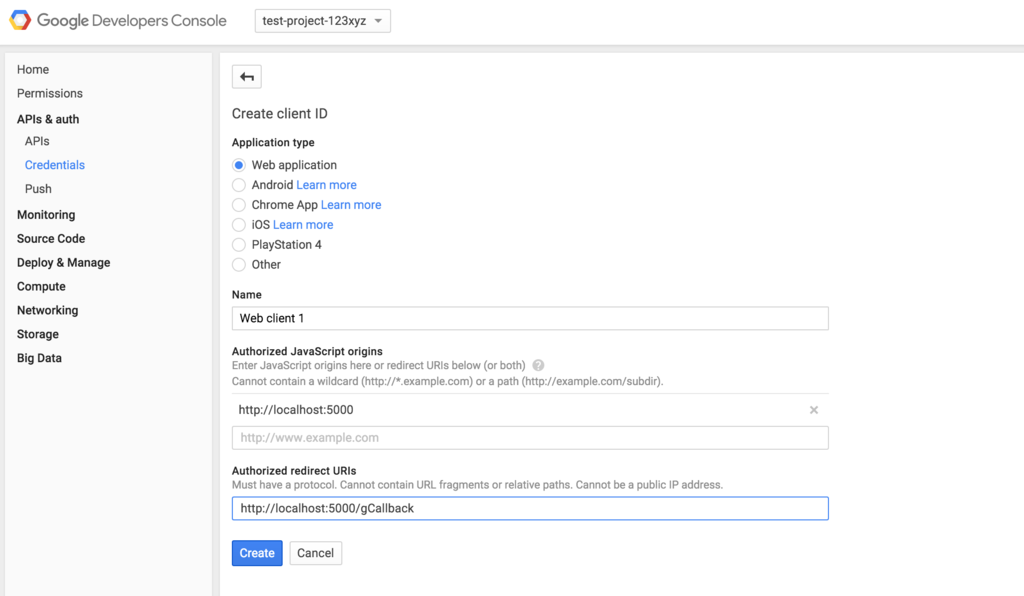Select PlayStation 4 application type

[x=239, y=245]
